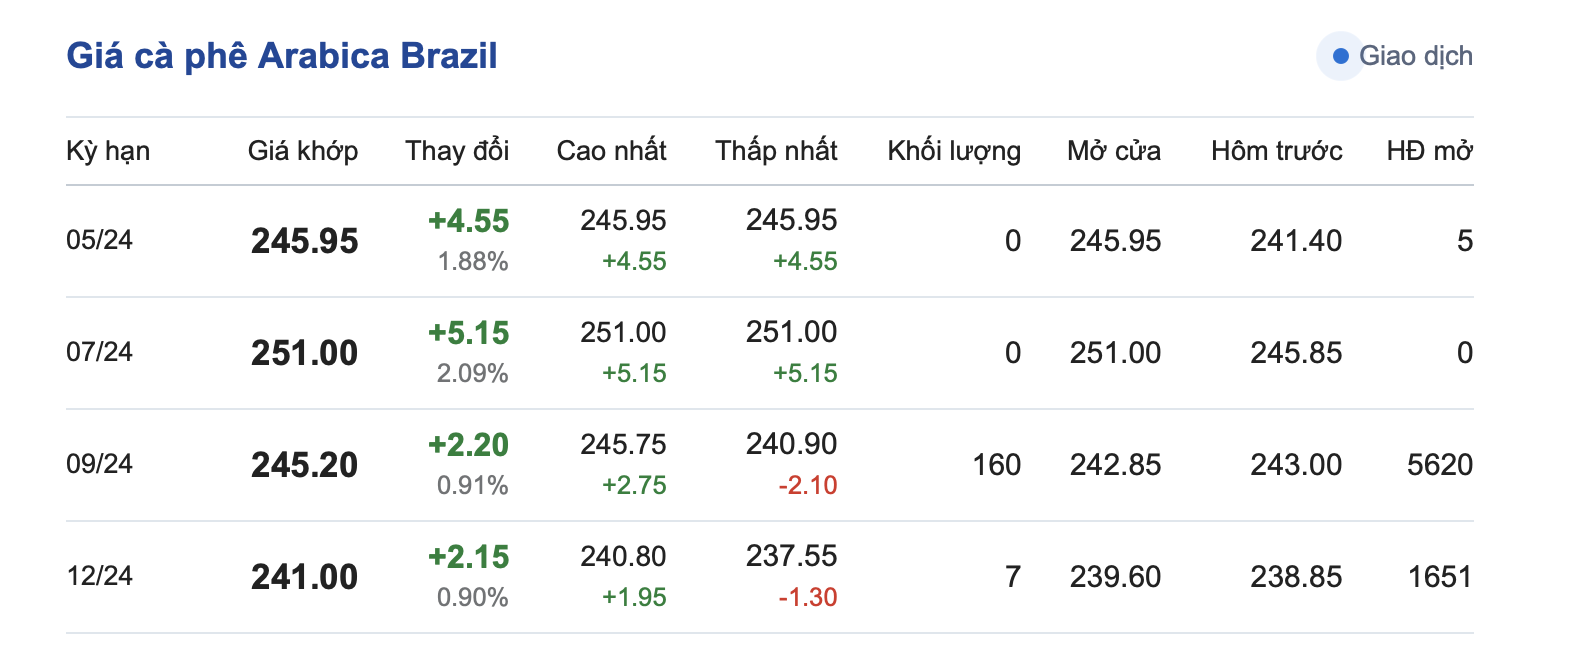Click the Giá khớp column header
1580x670 pixels.
coord(303,151)
